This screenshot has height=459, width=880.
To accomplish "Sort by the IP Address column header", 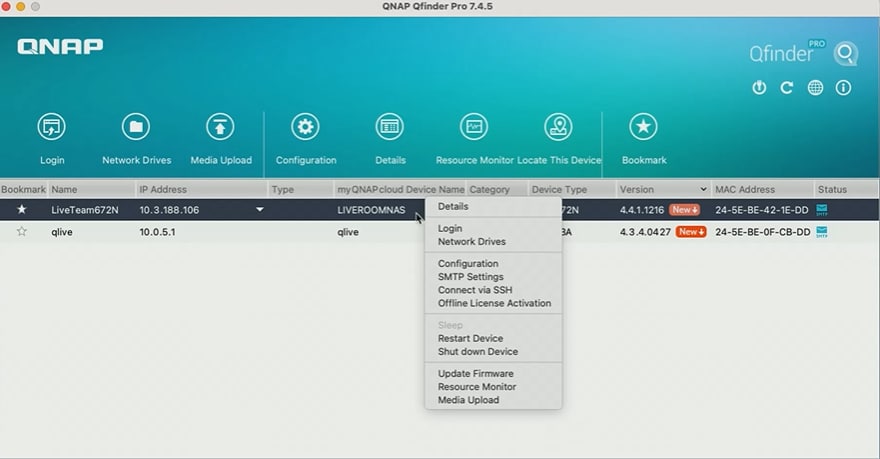I will click(x=201, y=189).
